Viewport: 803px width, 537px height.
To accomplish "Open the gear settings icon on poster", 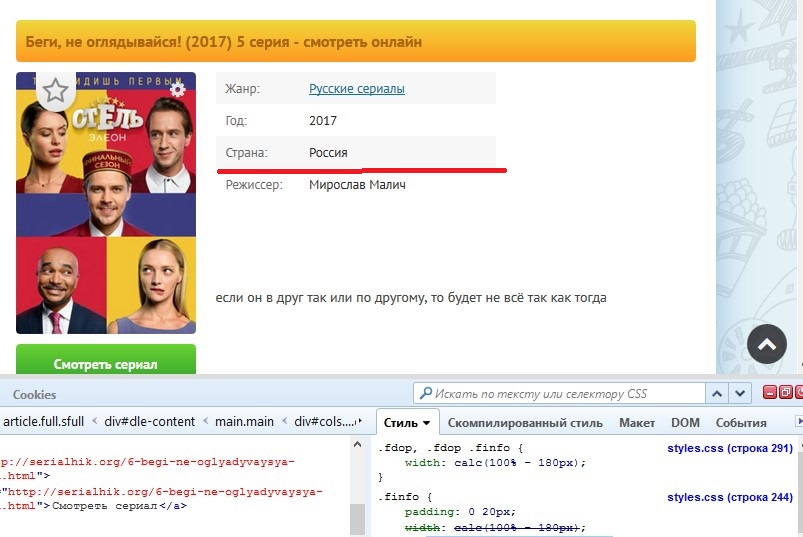I will 178,90.
